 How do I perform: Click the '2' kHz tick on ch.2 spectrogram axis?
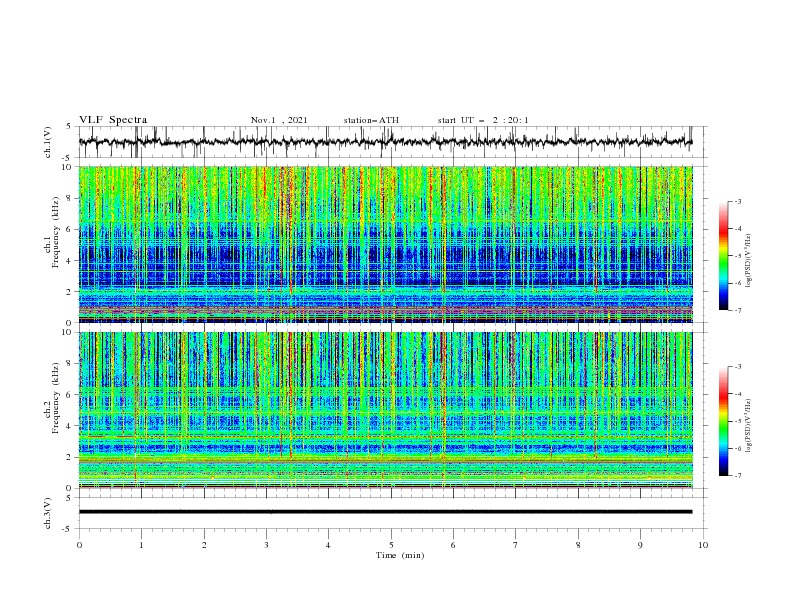click(70, 457)
